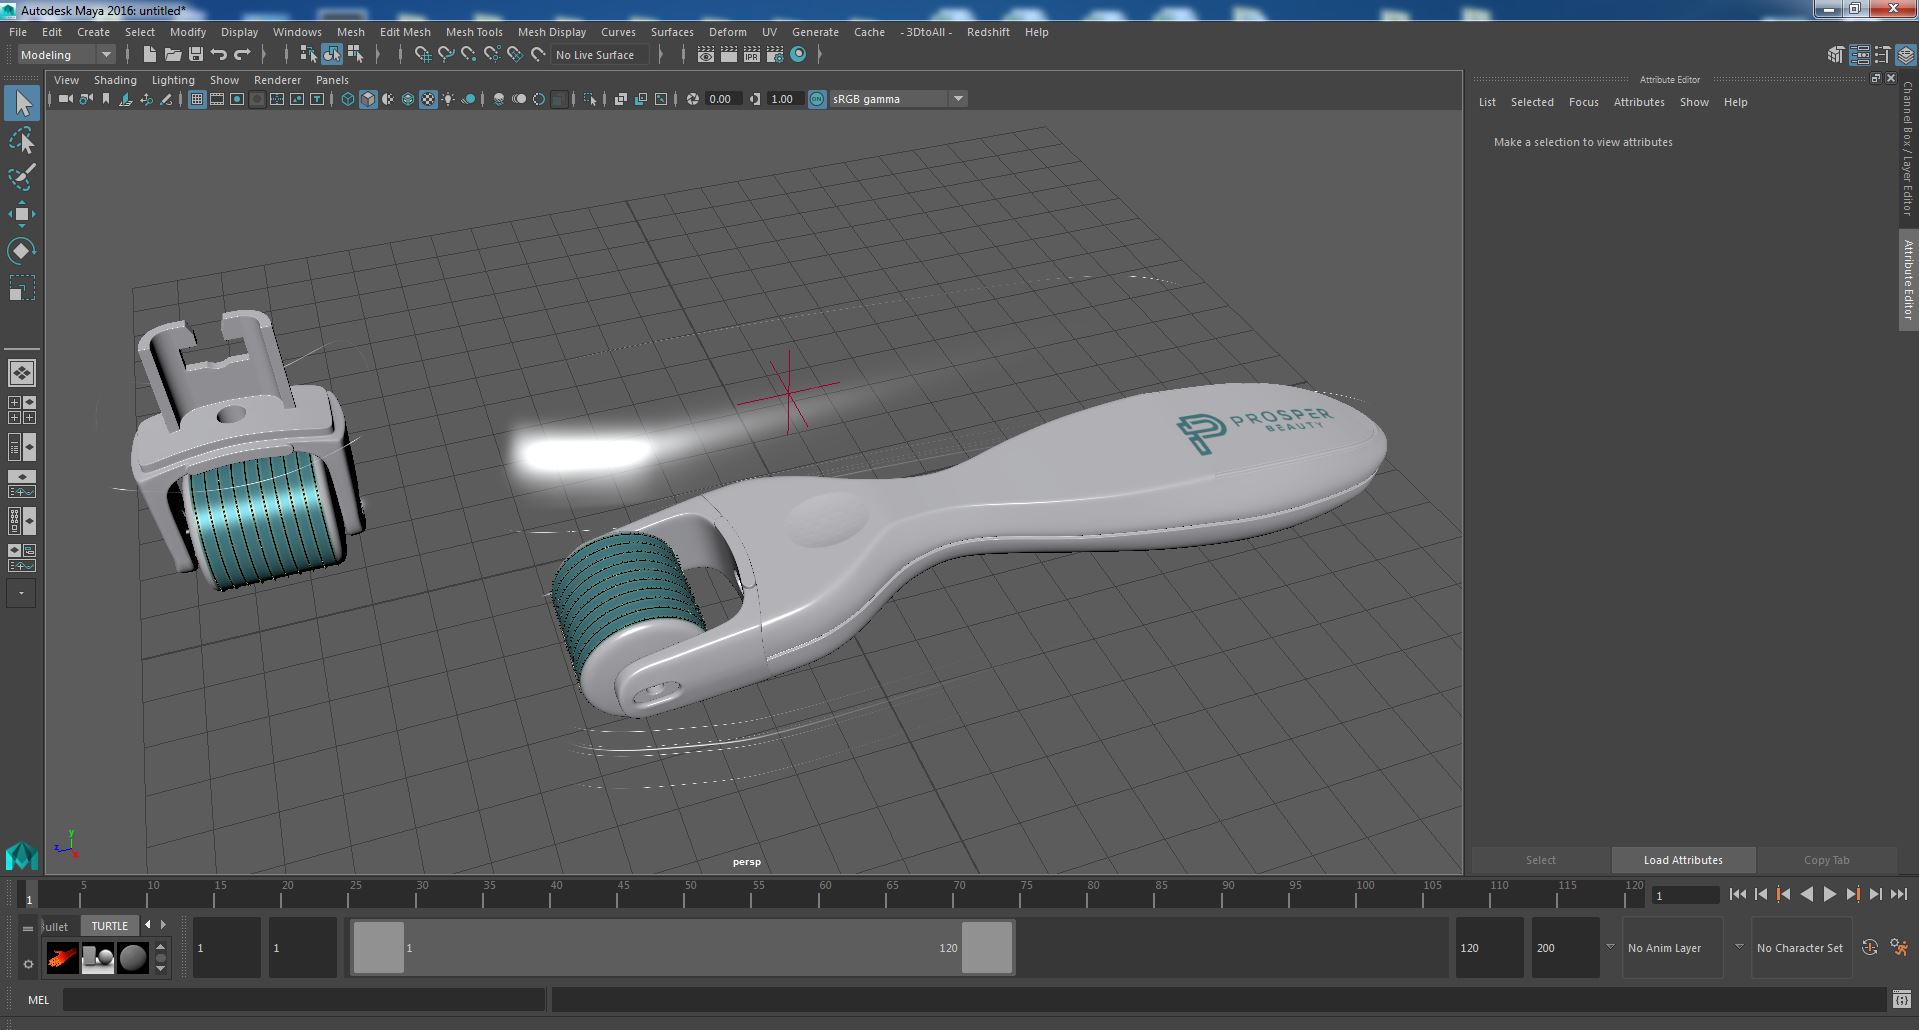Screen dimensions: 1919x1030
Task: Play animation forwards
Action: pos(1829,895)
